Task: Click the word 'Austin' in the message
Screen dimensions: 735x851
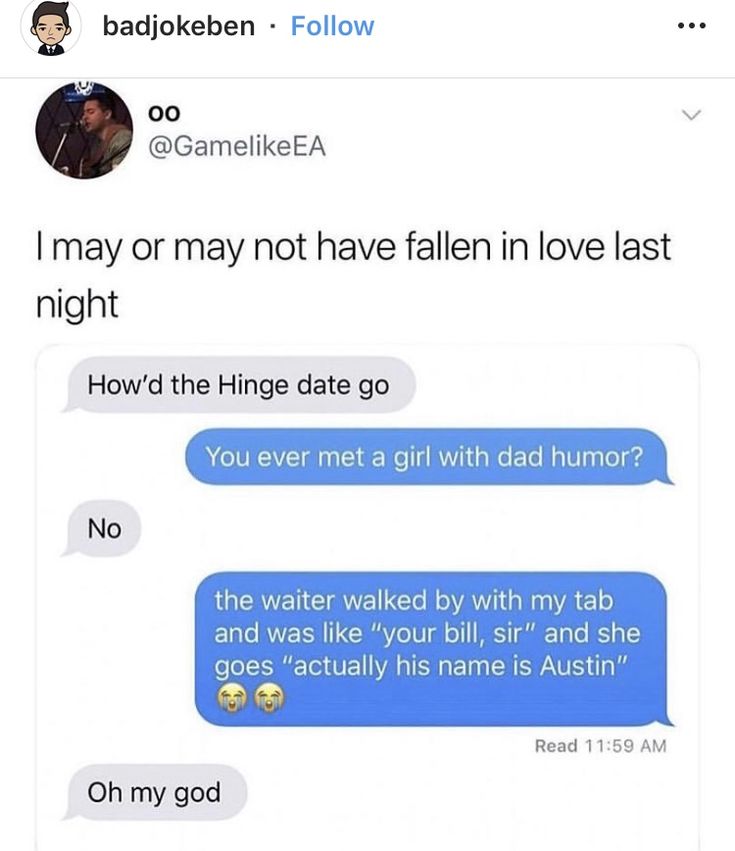Action: (579, 665)
